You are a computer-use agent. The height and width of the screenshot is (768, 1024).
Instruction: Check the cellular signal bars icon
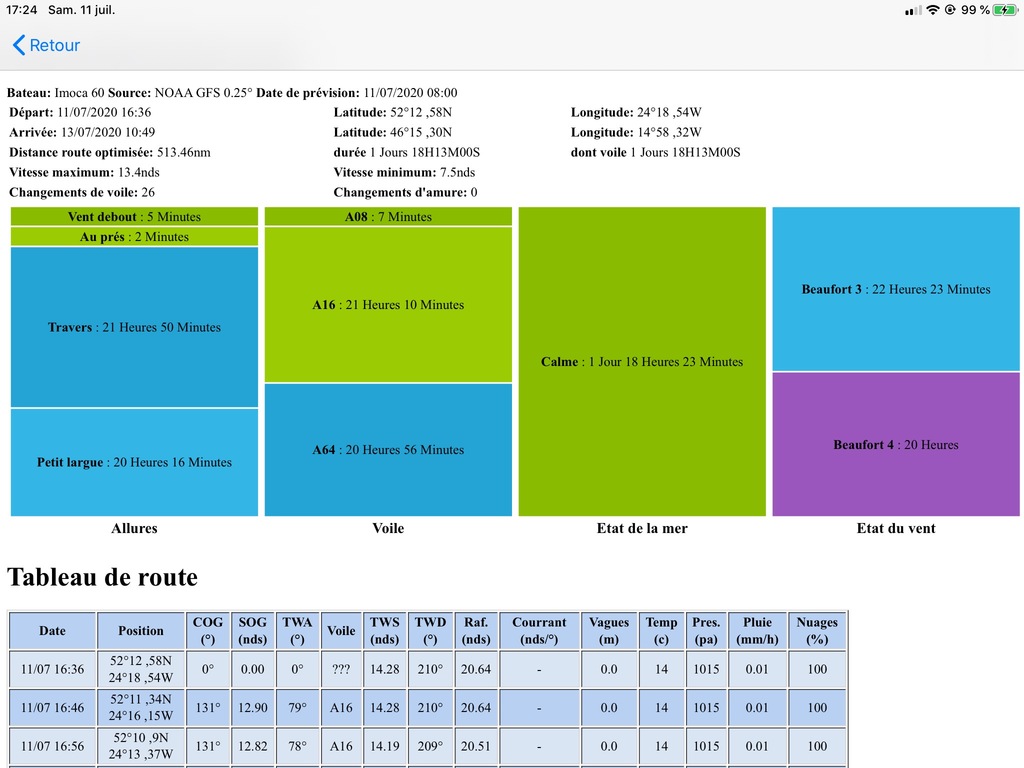click(x=913, y=10)
